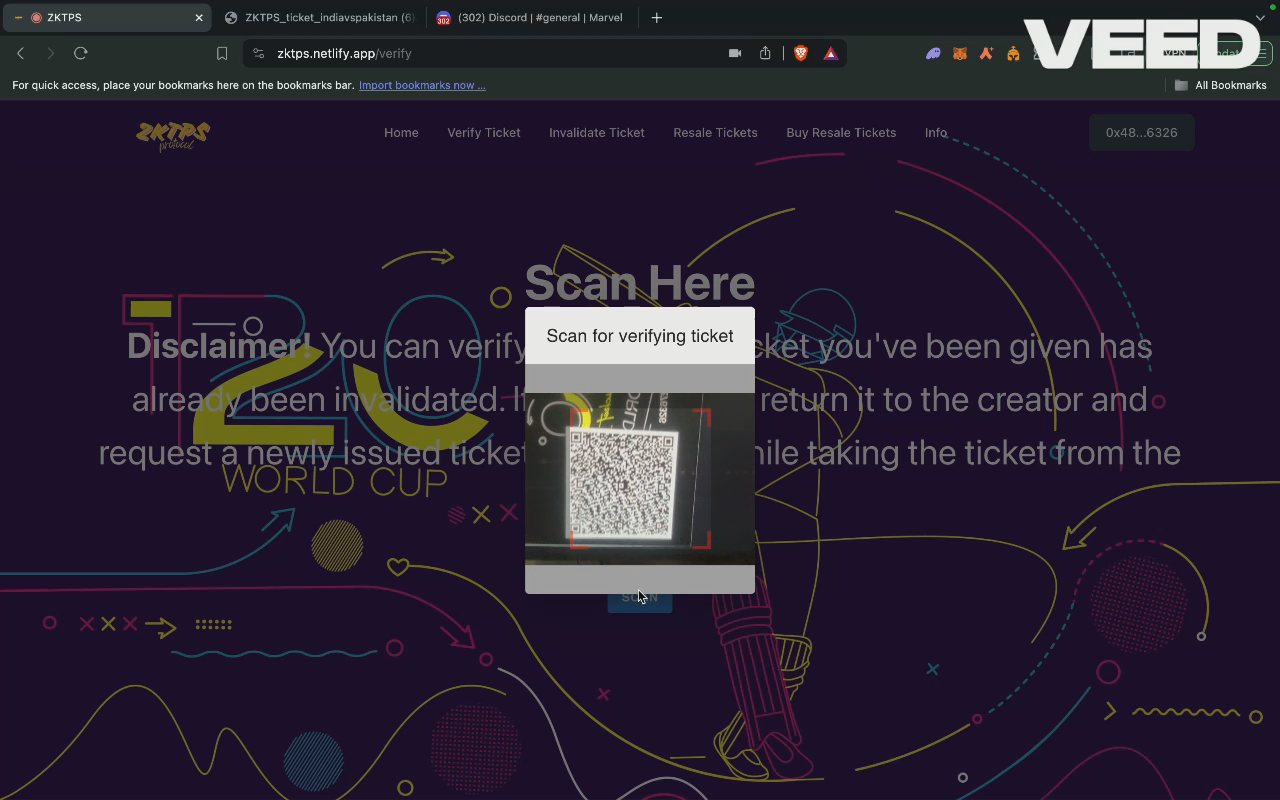Screen dimensions: 1280x800
Task: Open a new tab with the plus button
Action: pos(657,17)
